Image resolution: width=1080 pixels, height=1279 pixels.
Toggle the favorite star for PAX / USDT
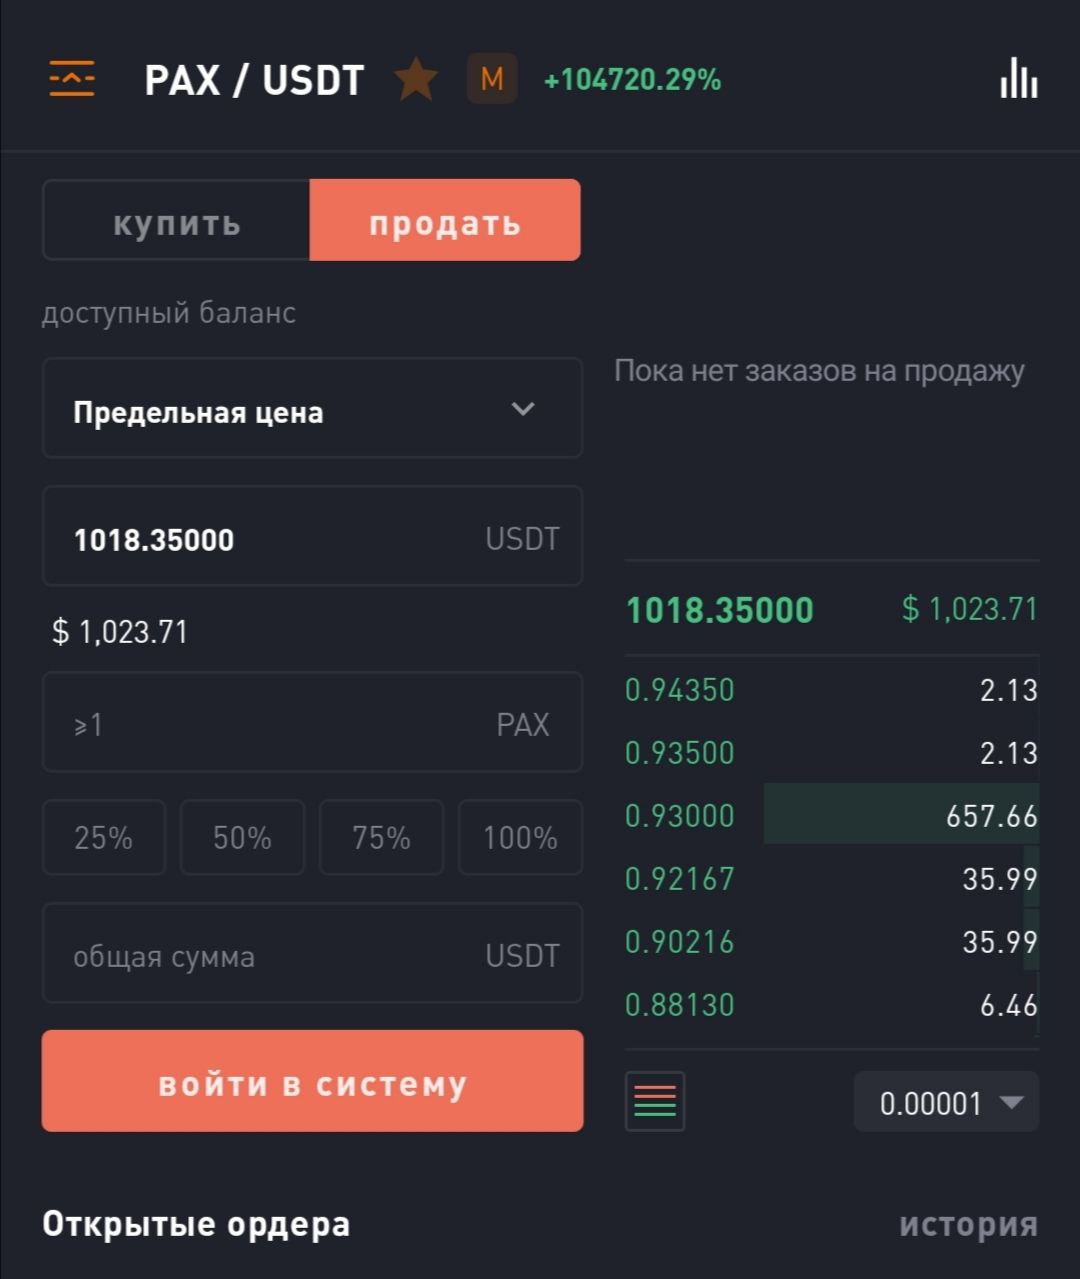pos(416,79)
